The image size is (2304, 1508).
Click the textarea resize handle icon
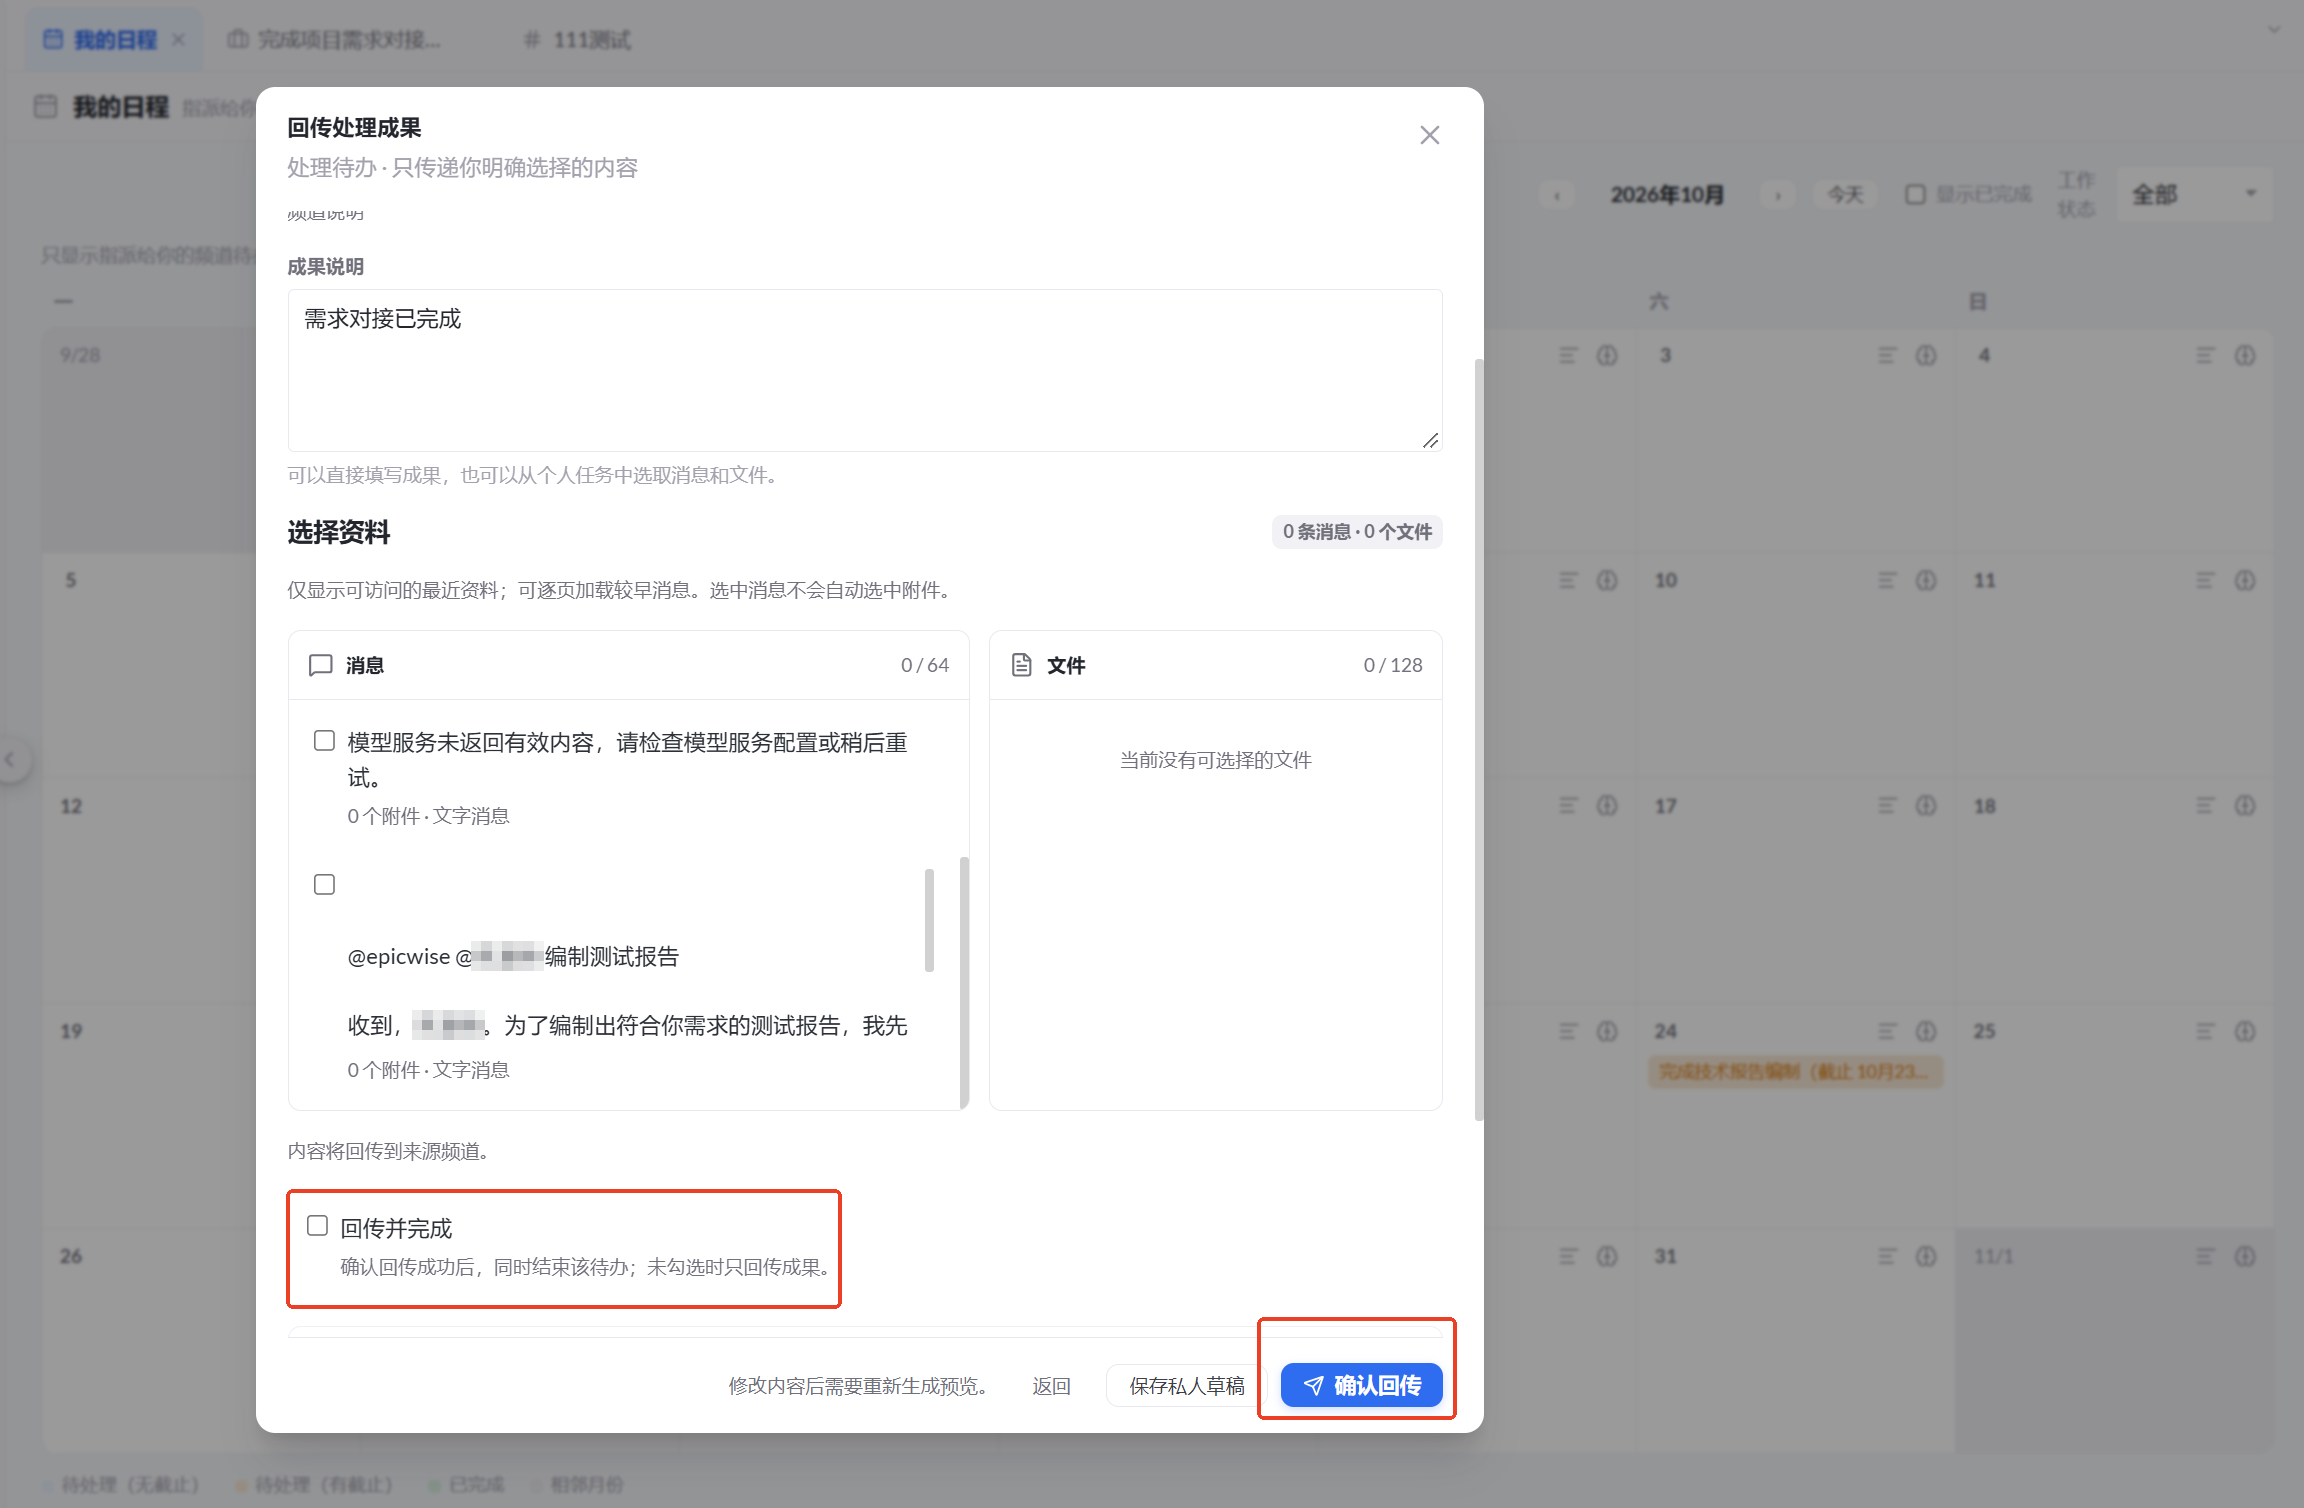pos(1430,440)
